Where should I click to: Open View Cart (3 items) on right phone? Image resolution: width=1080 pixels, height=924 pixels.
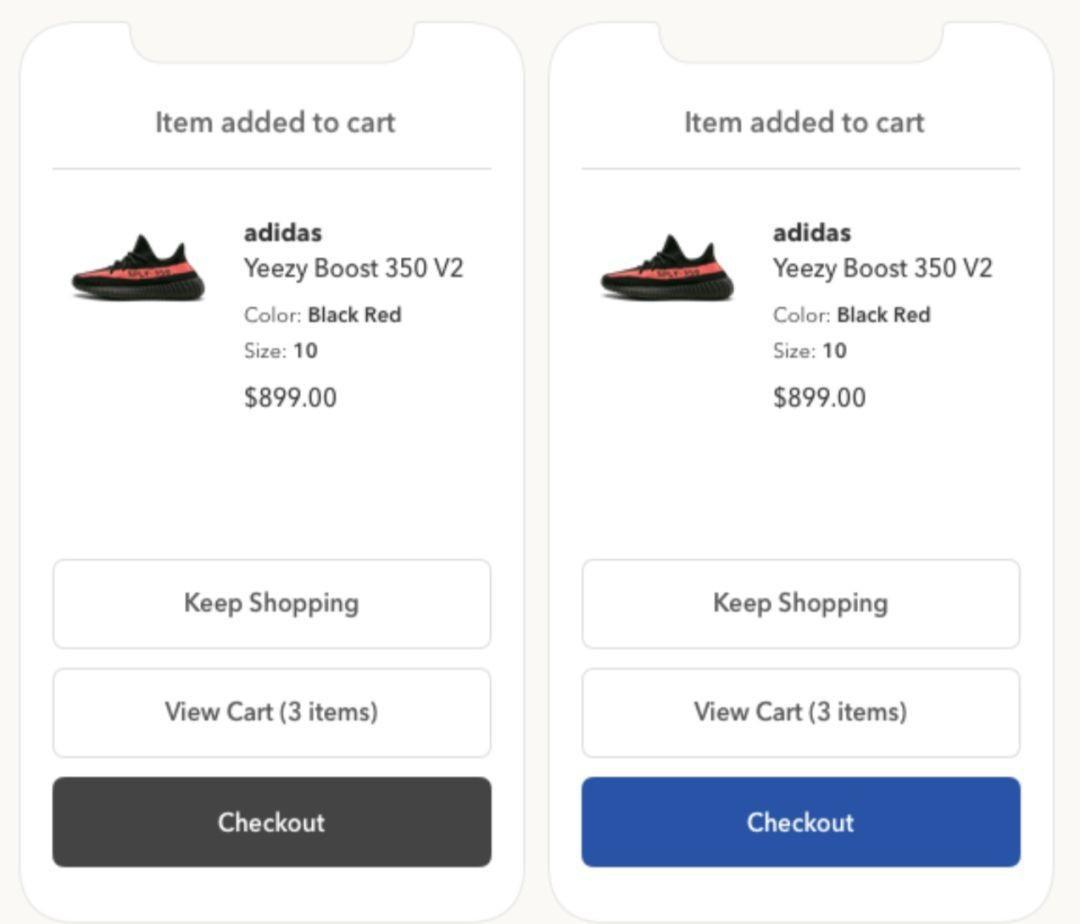[800, 713]
